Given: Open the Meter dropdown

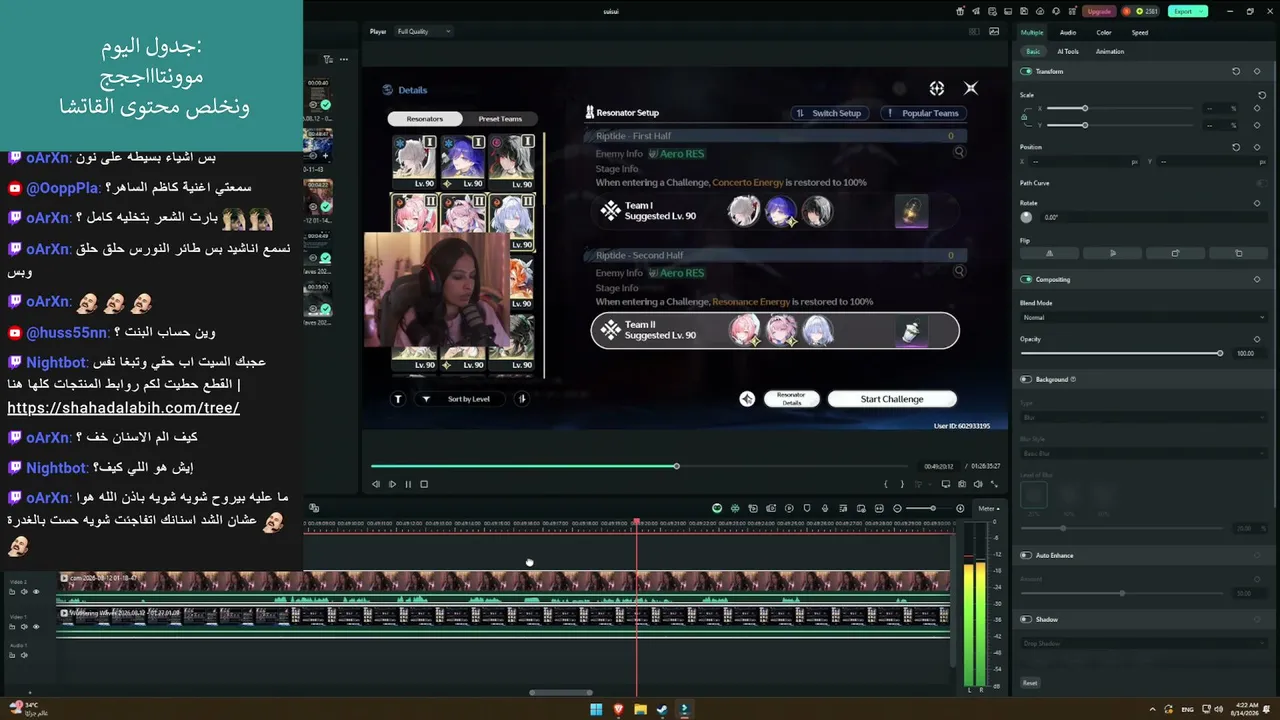Looking at the screenshot, I should 988,508.
